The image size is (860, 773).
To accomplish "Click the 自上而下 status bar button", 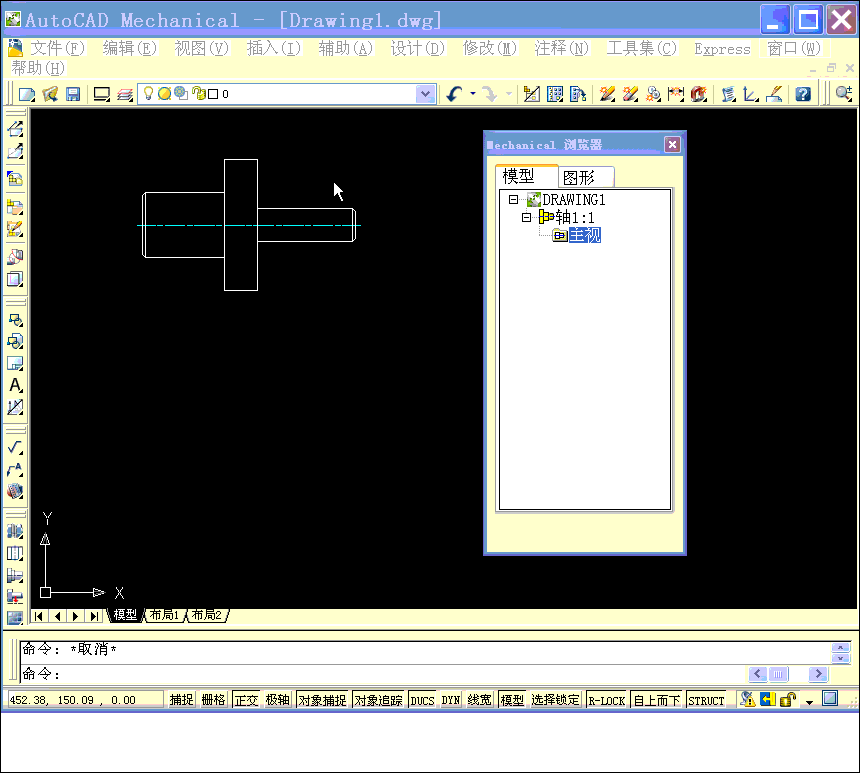I will pos(657,700).
